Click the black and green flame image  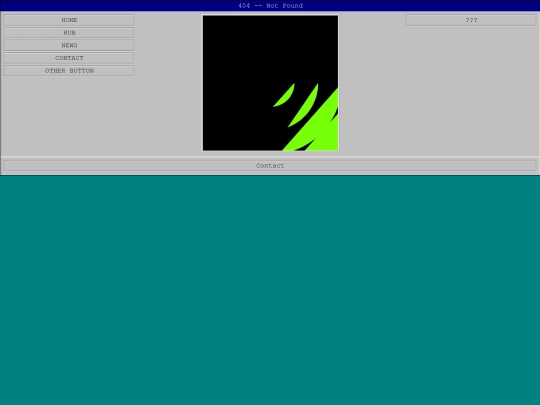point(270,83)
